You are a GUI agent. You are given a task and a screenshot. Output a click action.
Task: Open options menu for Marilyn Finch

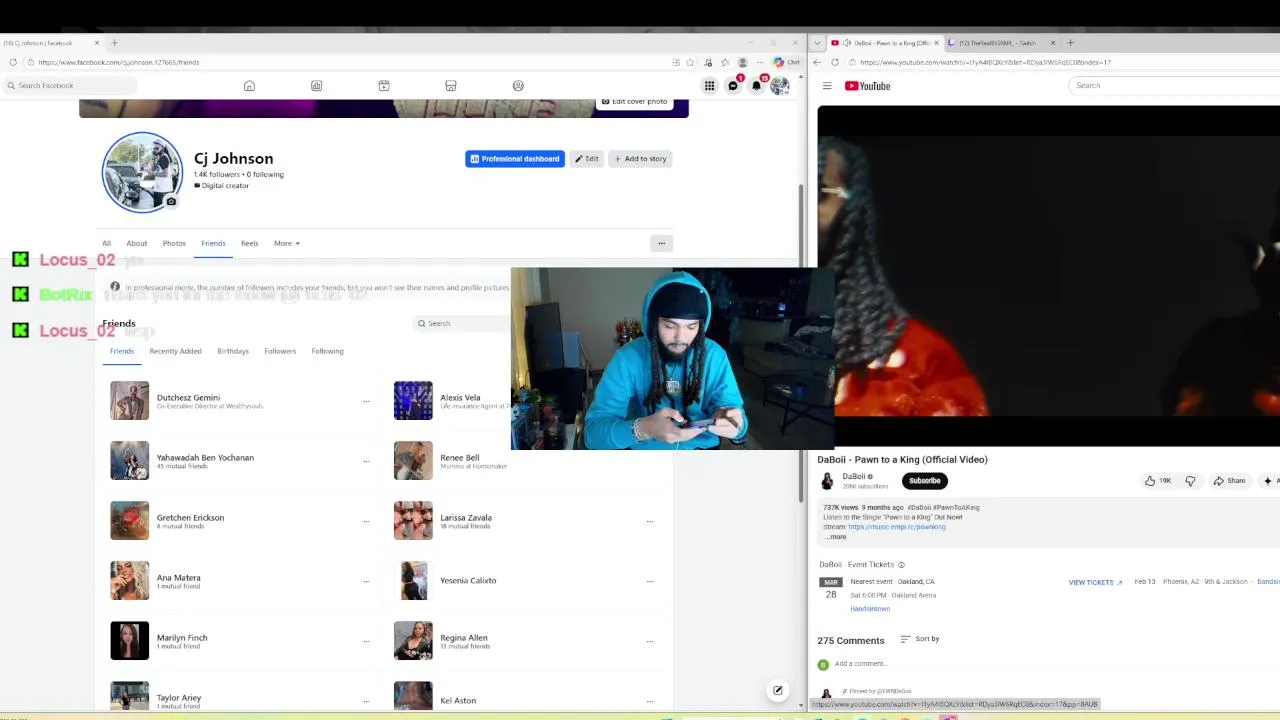[366, 641]
